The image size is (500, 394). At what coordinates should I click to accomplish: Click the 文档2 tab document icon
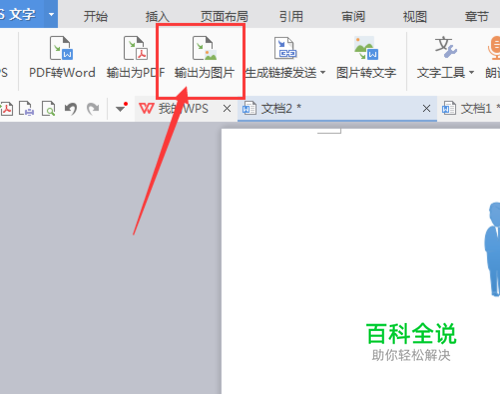tap(249, 109)
